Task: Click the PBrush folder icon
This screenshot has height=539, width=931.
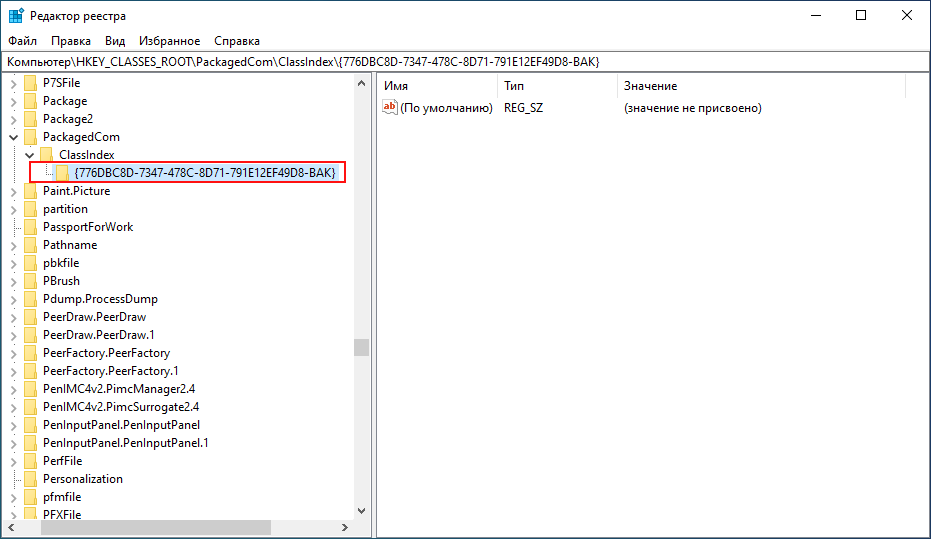Action: [x=30, y=281]
